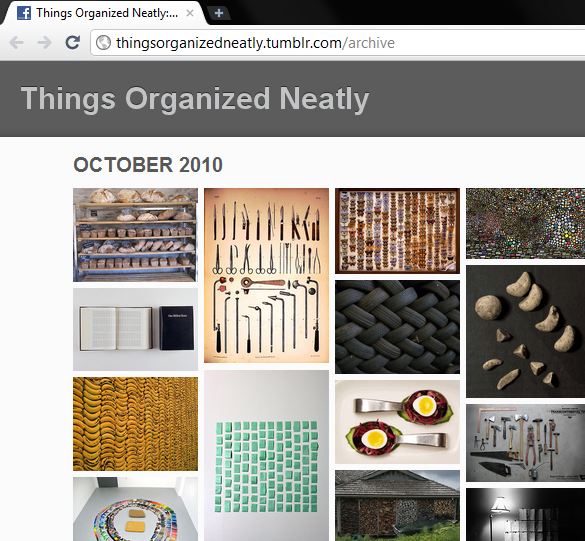This screenshot has width=585, height=541.
Task: Open the Things Organized Neatly header link
Action: tap(195, 99)
